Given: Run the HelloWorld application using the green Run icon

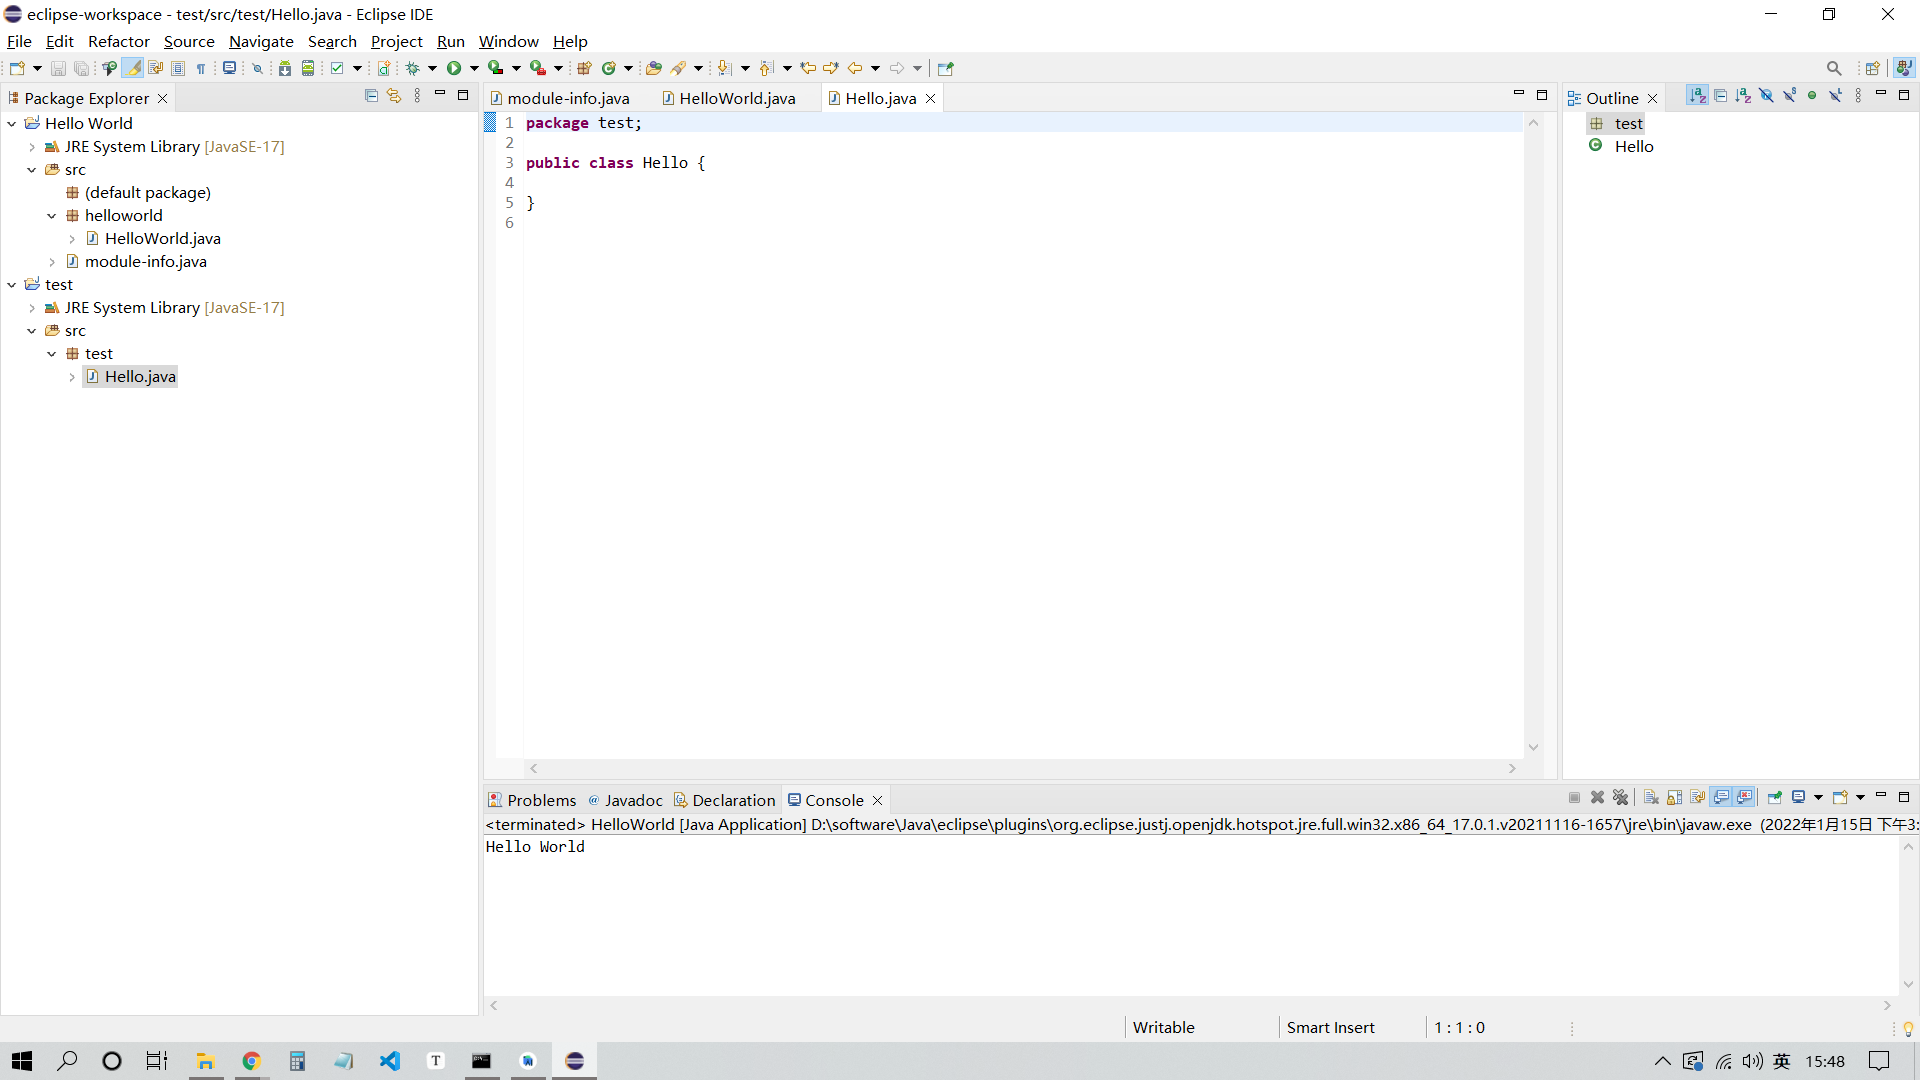Looking at the screenshot, I should 455,67.
